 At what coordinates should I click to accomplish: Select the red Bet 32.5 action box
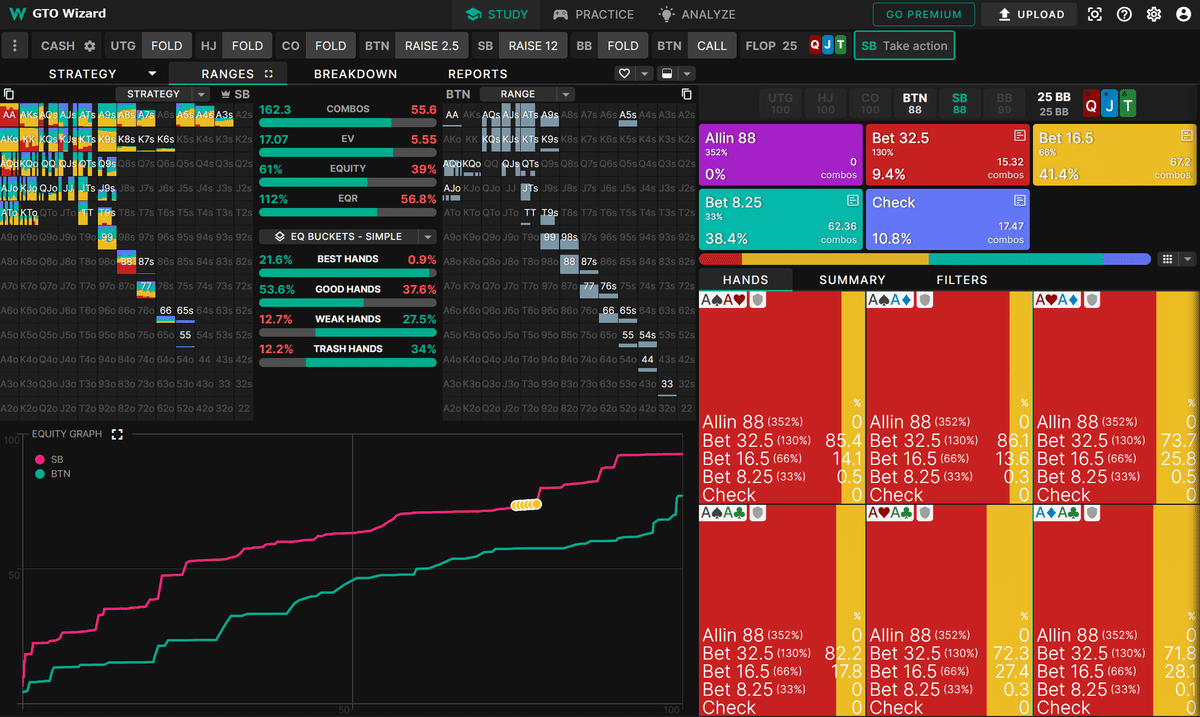point(946,155)
